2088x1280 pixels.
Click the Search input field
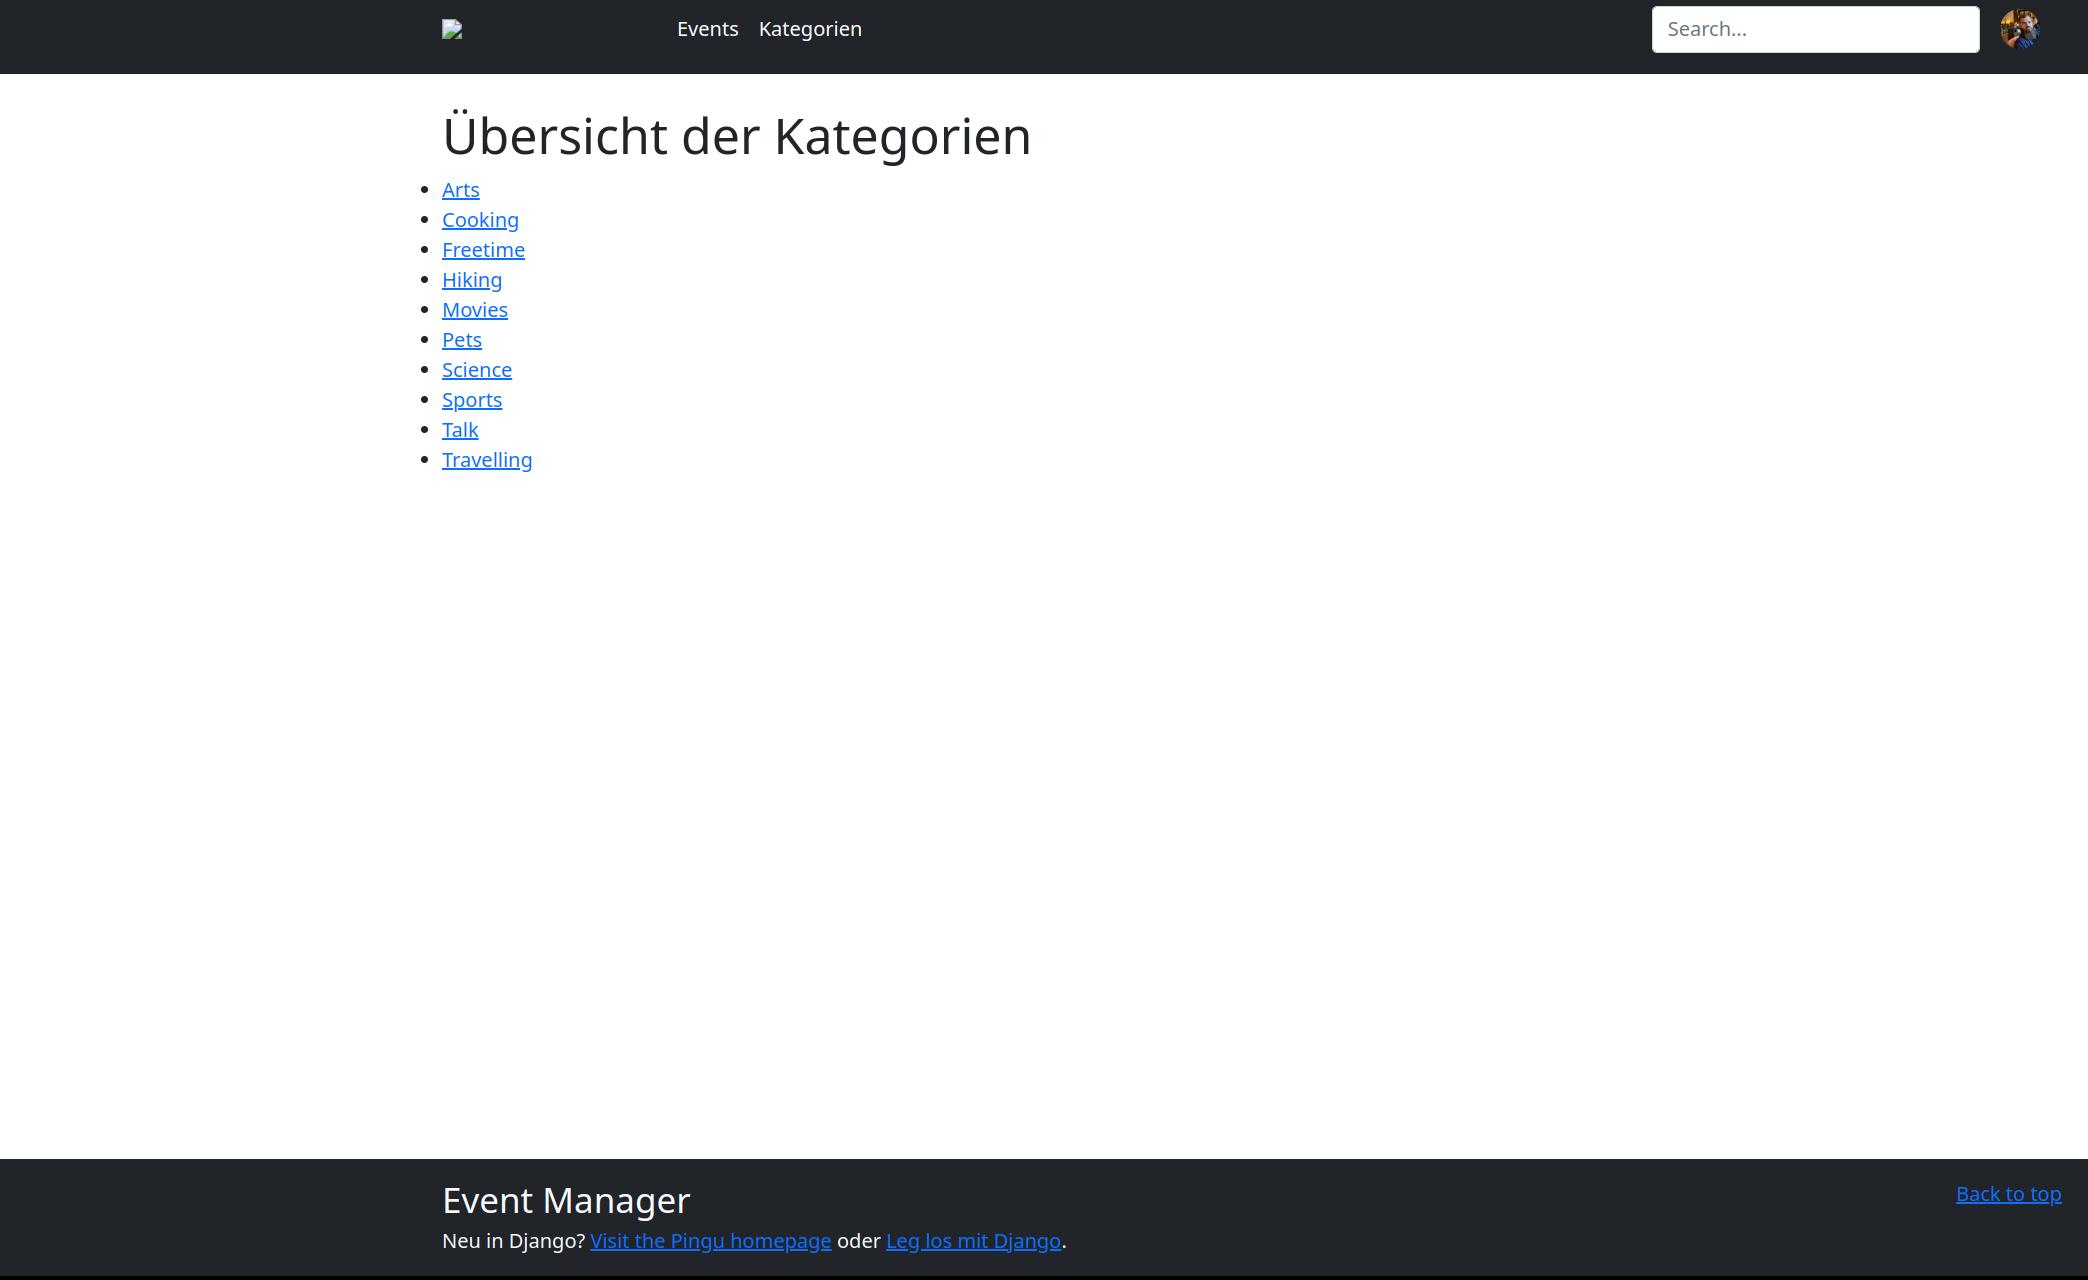pyautogui.click(x=1815, y=29)
